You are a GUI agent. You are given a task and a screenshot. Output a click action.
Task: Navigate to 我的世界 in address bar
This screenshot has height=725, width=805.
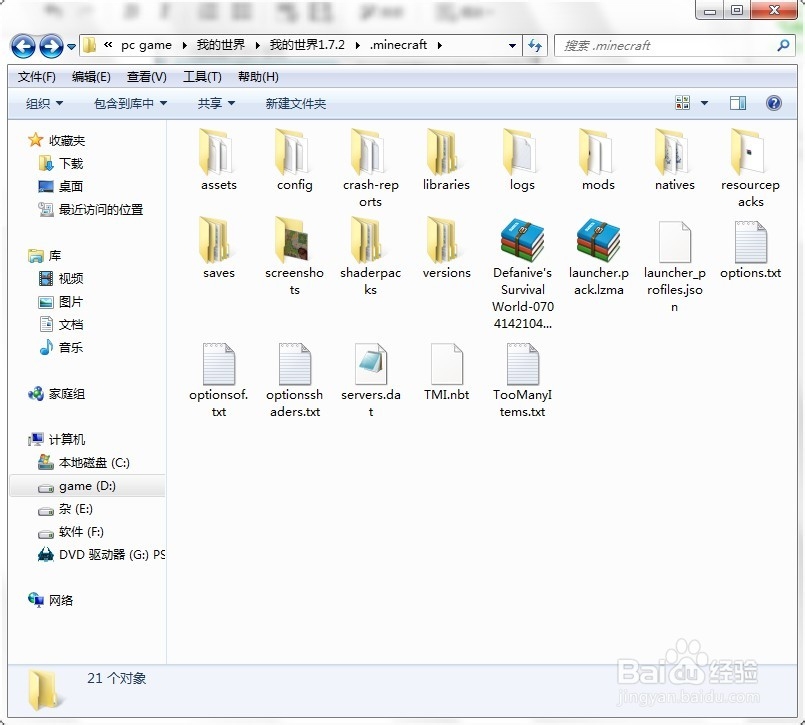point(221,45)
